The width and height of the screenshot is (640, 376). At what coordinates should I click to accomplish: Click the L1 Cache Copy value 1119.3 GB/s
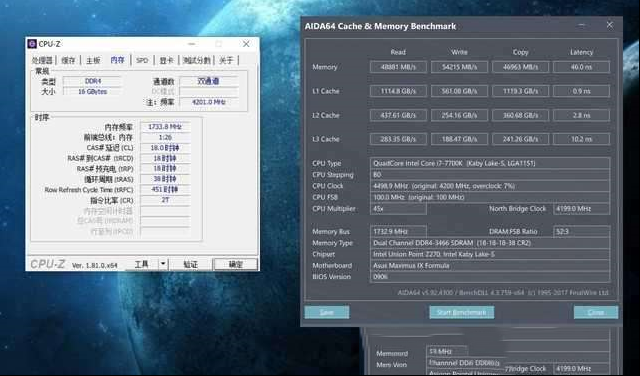pos(520,91)
